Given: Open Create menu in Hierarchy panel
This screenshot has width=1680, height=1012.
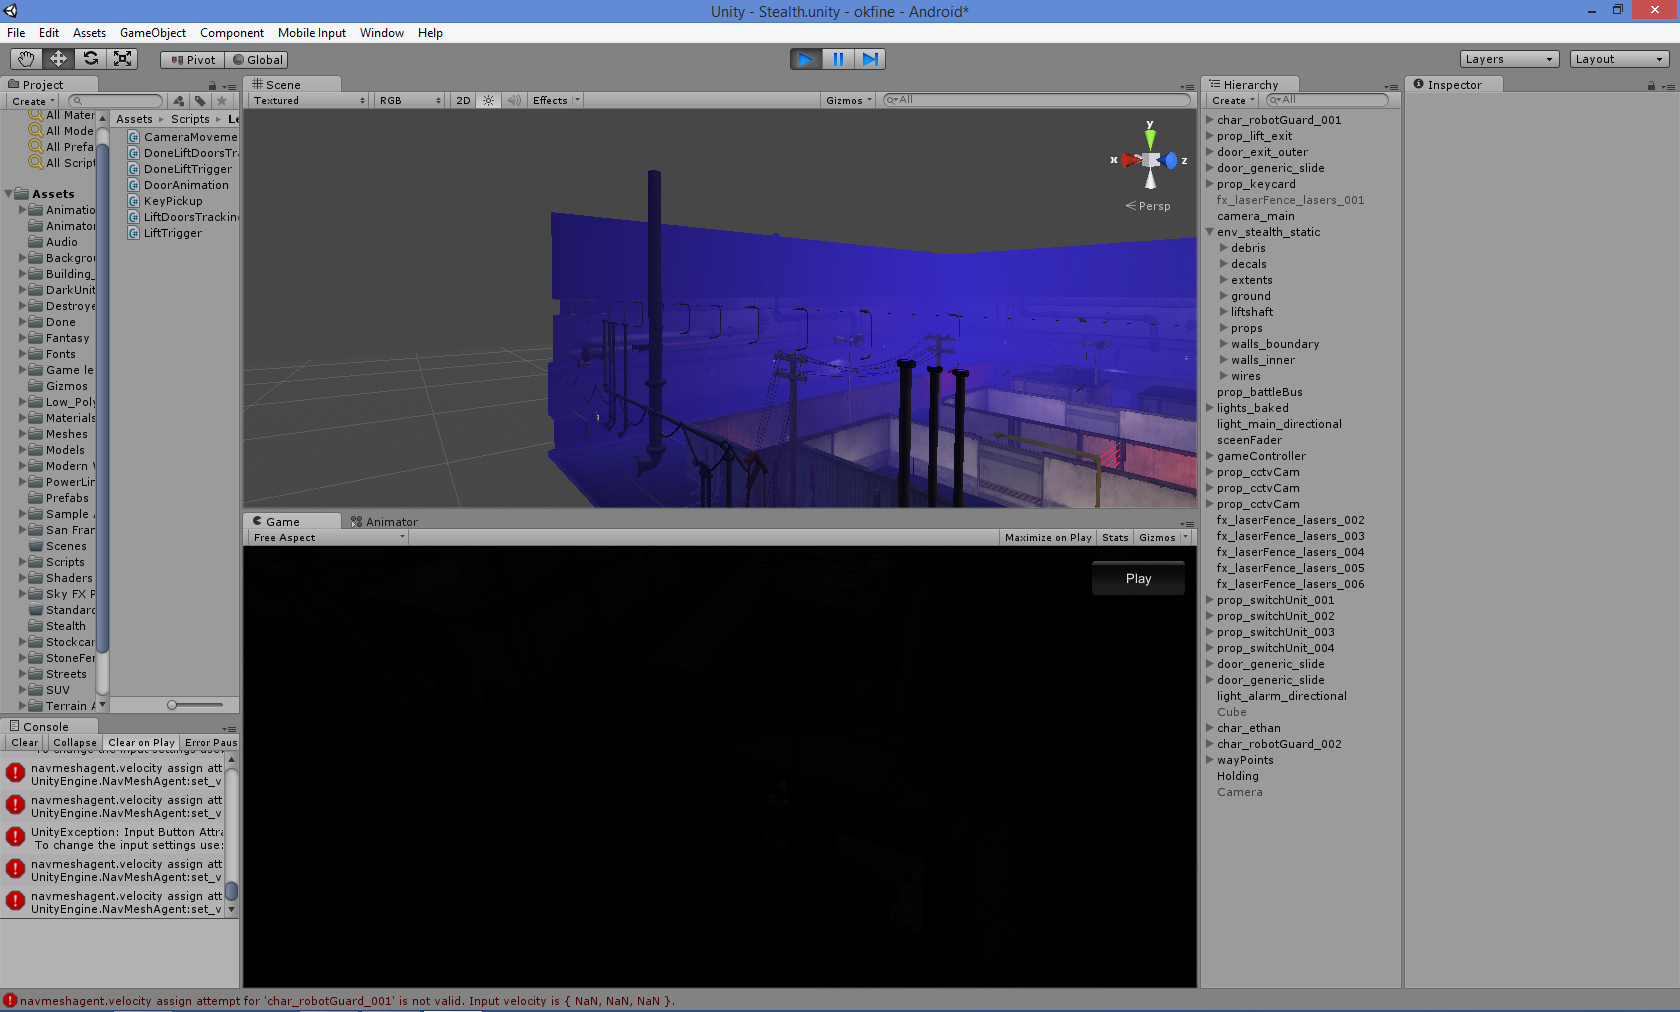Looking at the screenshot, I should (1233, 100).
